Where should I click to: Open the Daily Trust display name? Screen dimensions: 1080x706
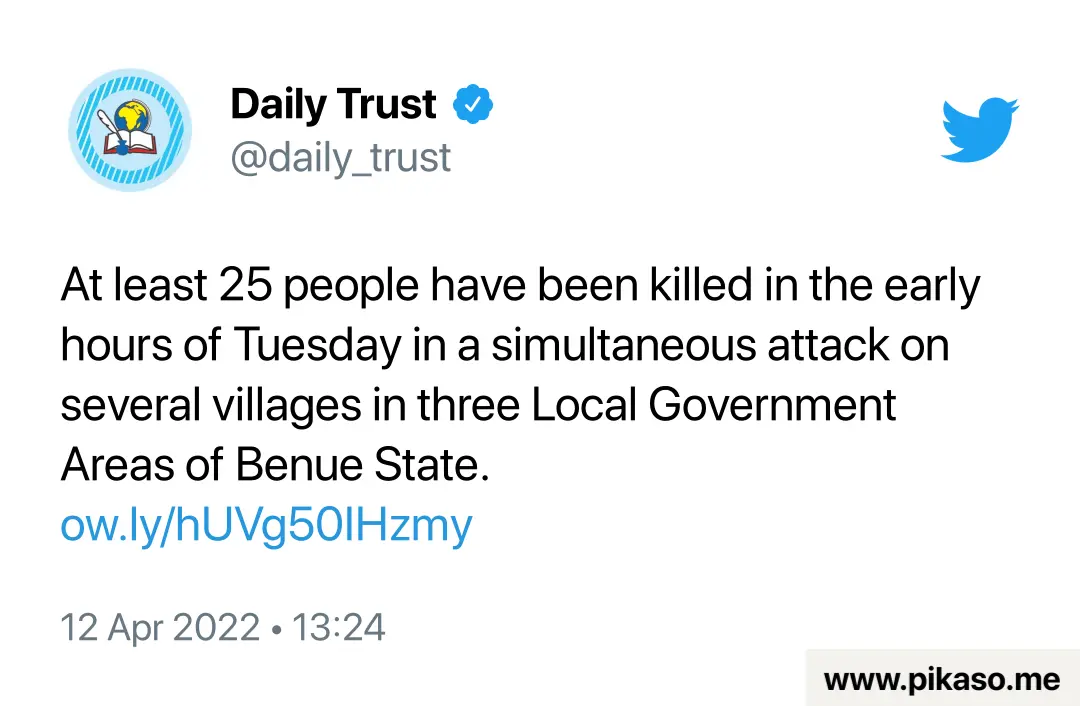click(333, 104)
